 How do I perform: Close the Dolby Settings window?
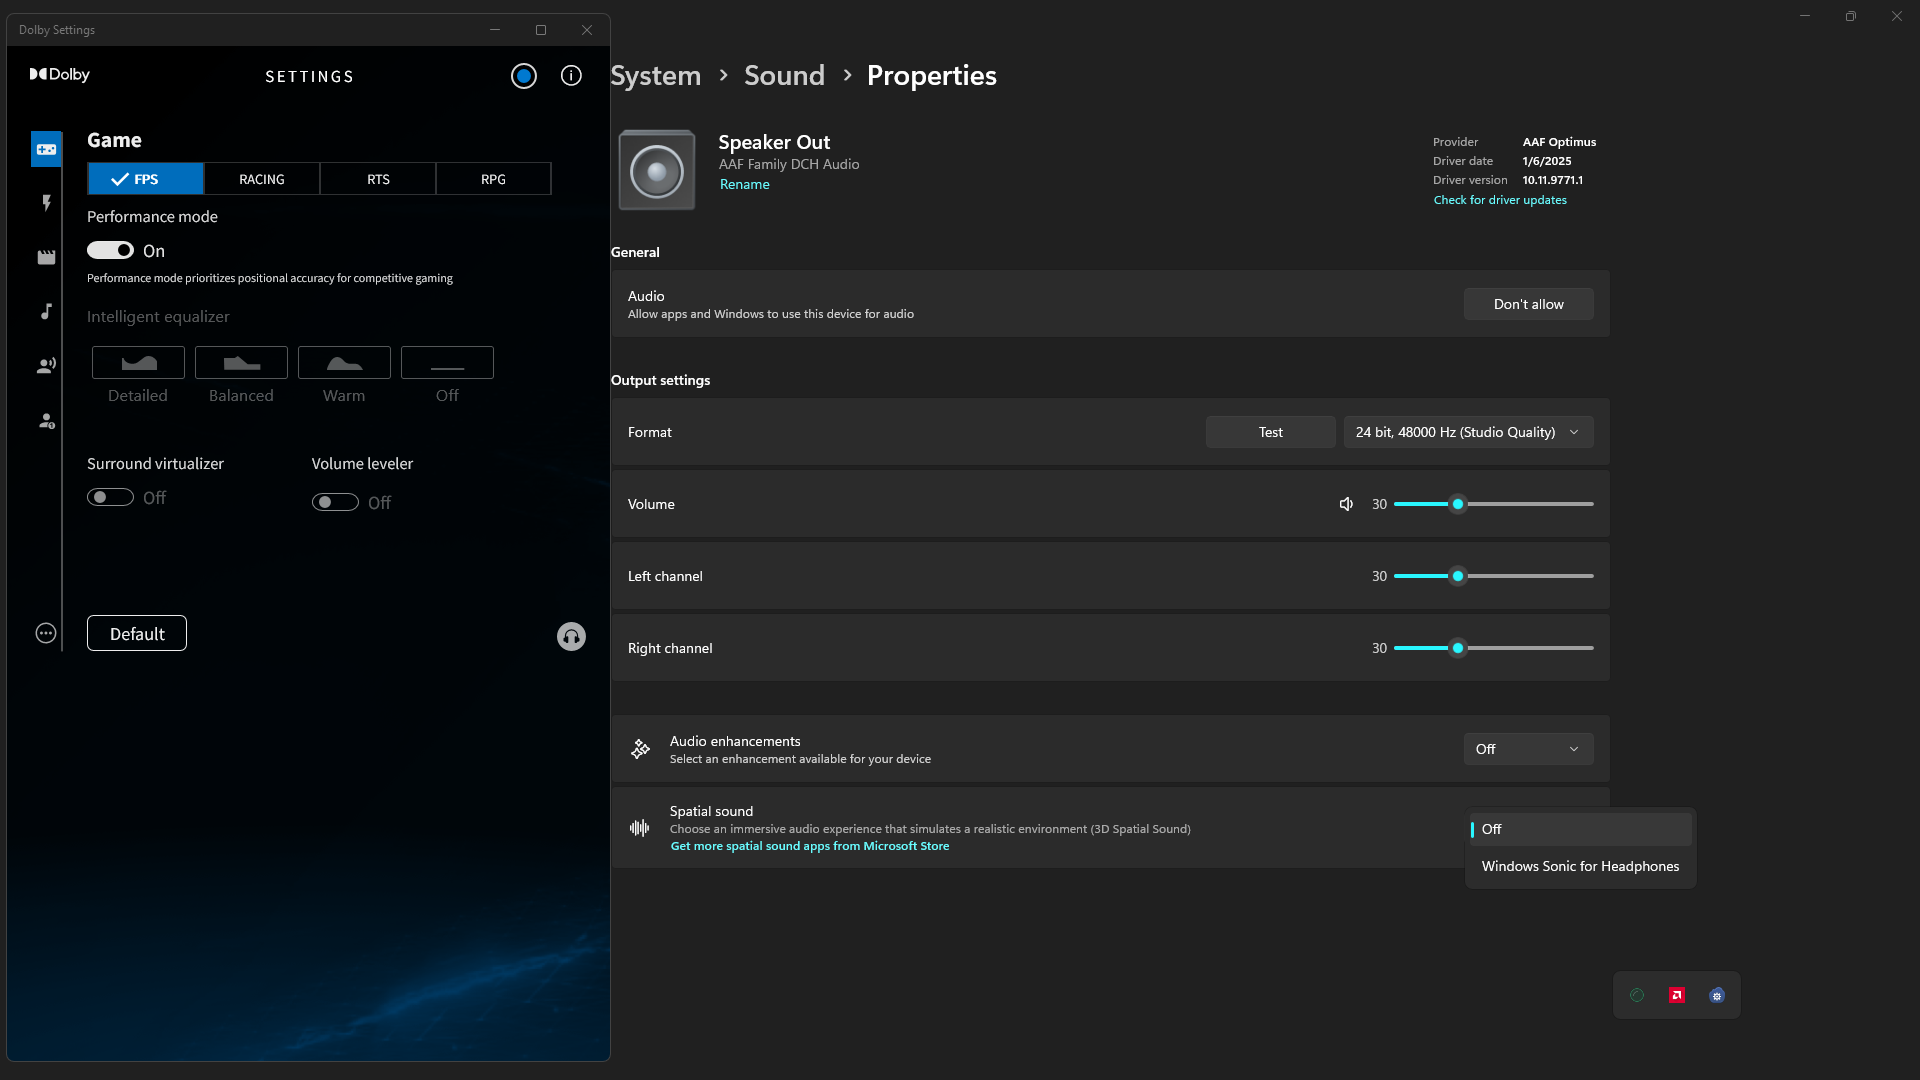(587, 30)
